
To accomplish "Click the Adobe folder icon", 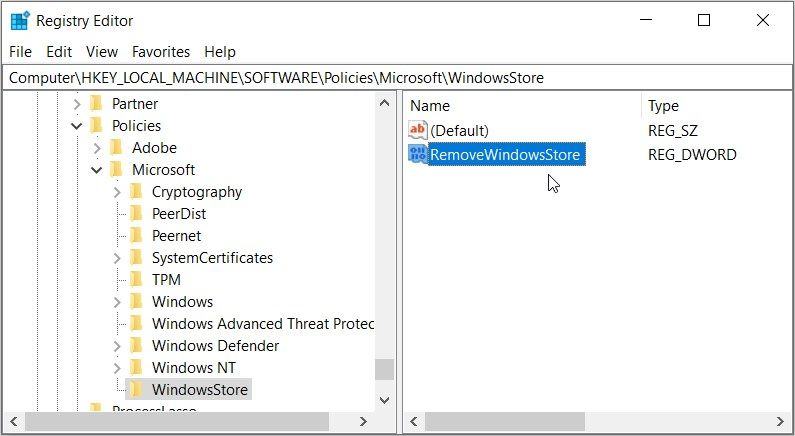I will coord(117,148).
